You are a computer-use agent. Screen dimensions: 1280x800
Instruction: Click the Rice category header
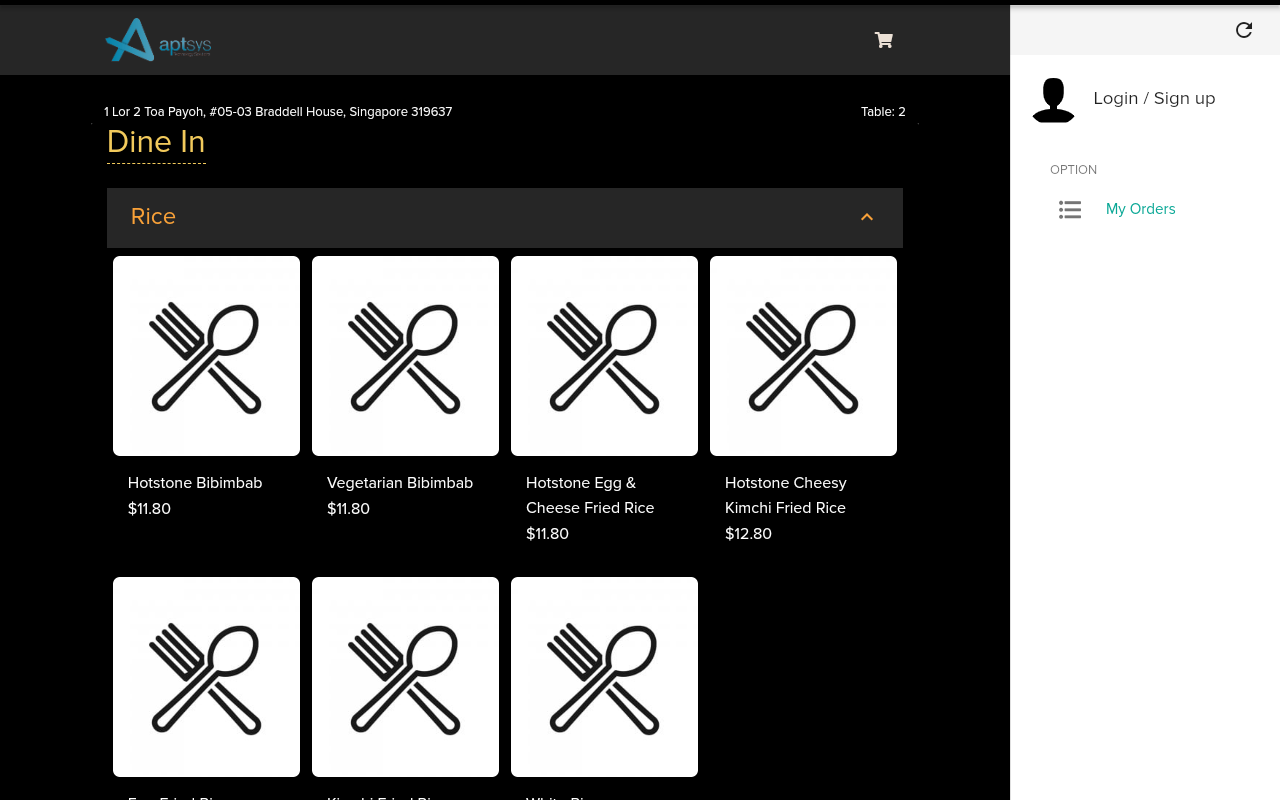click(x=153, y=217)
